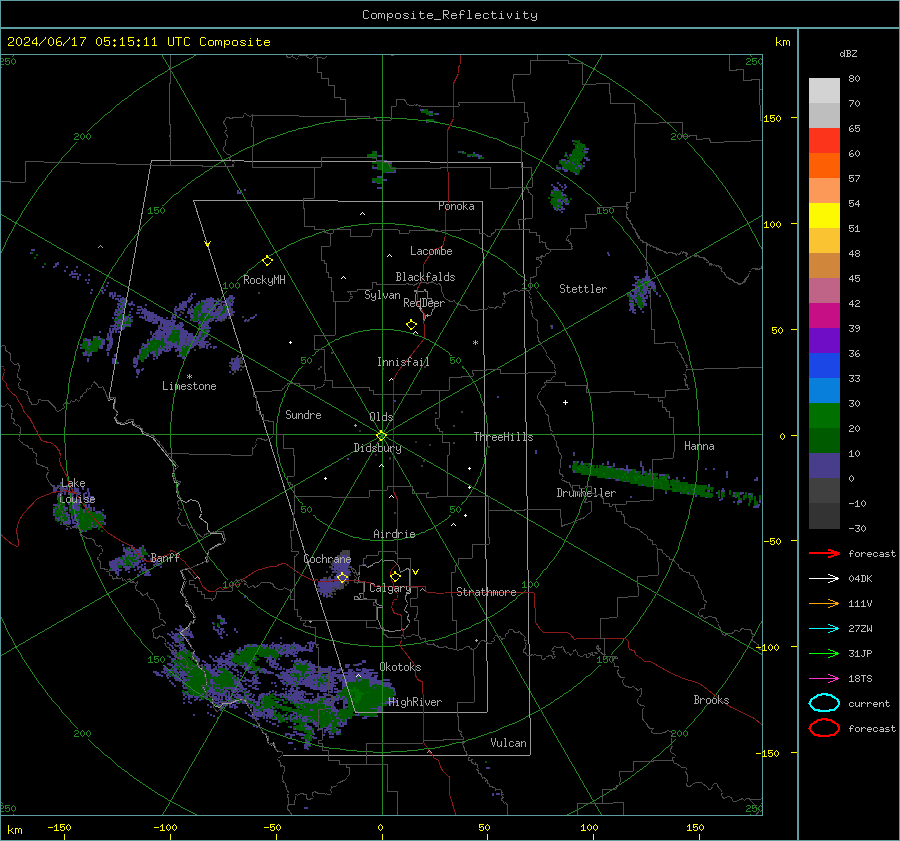Click the RockyMH label
Screen dimensions: 900x841
coord(264,280)
